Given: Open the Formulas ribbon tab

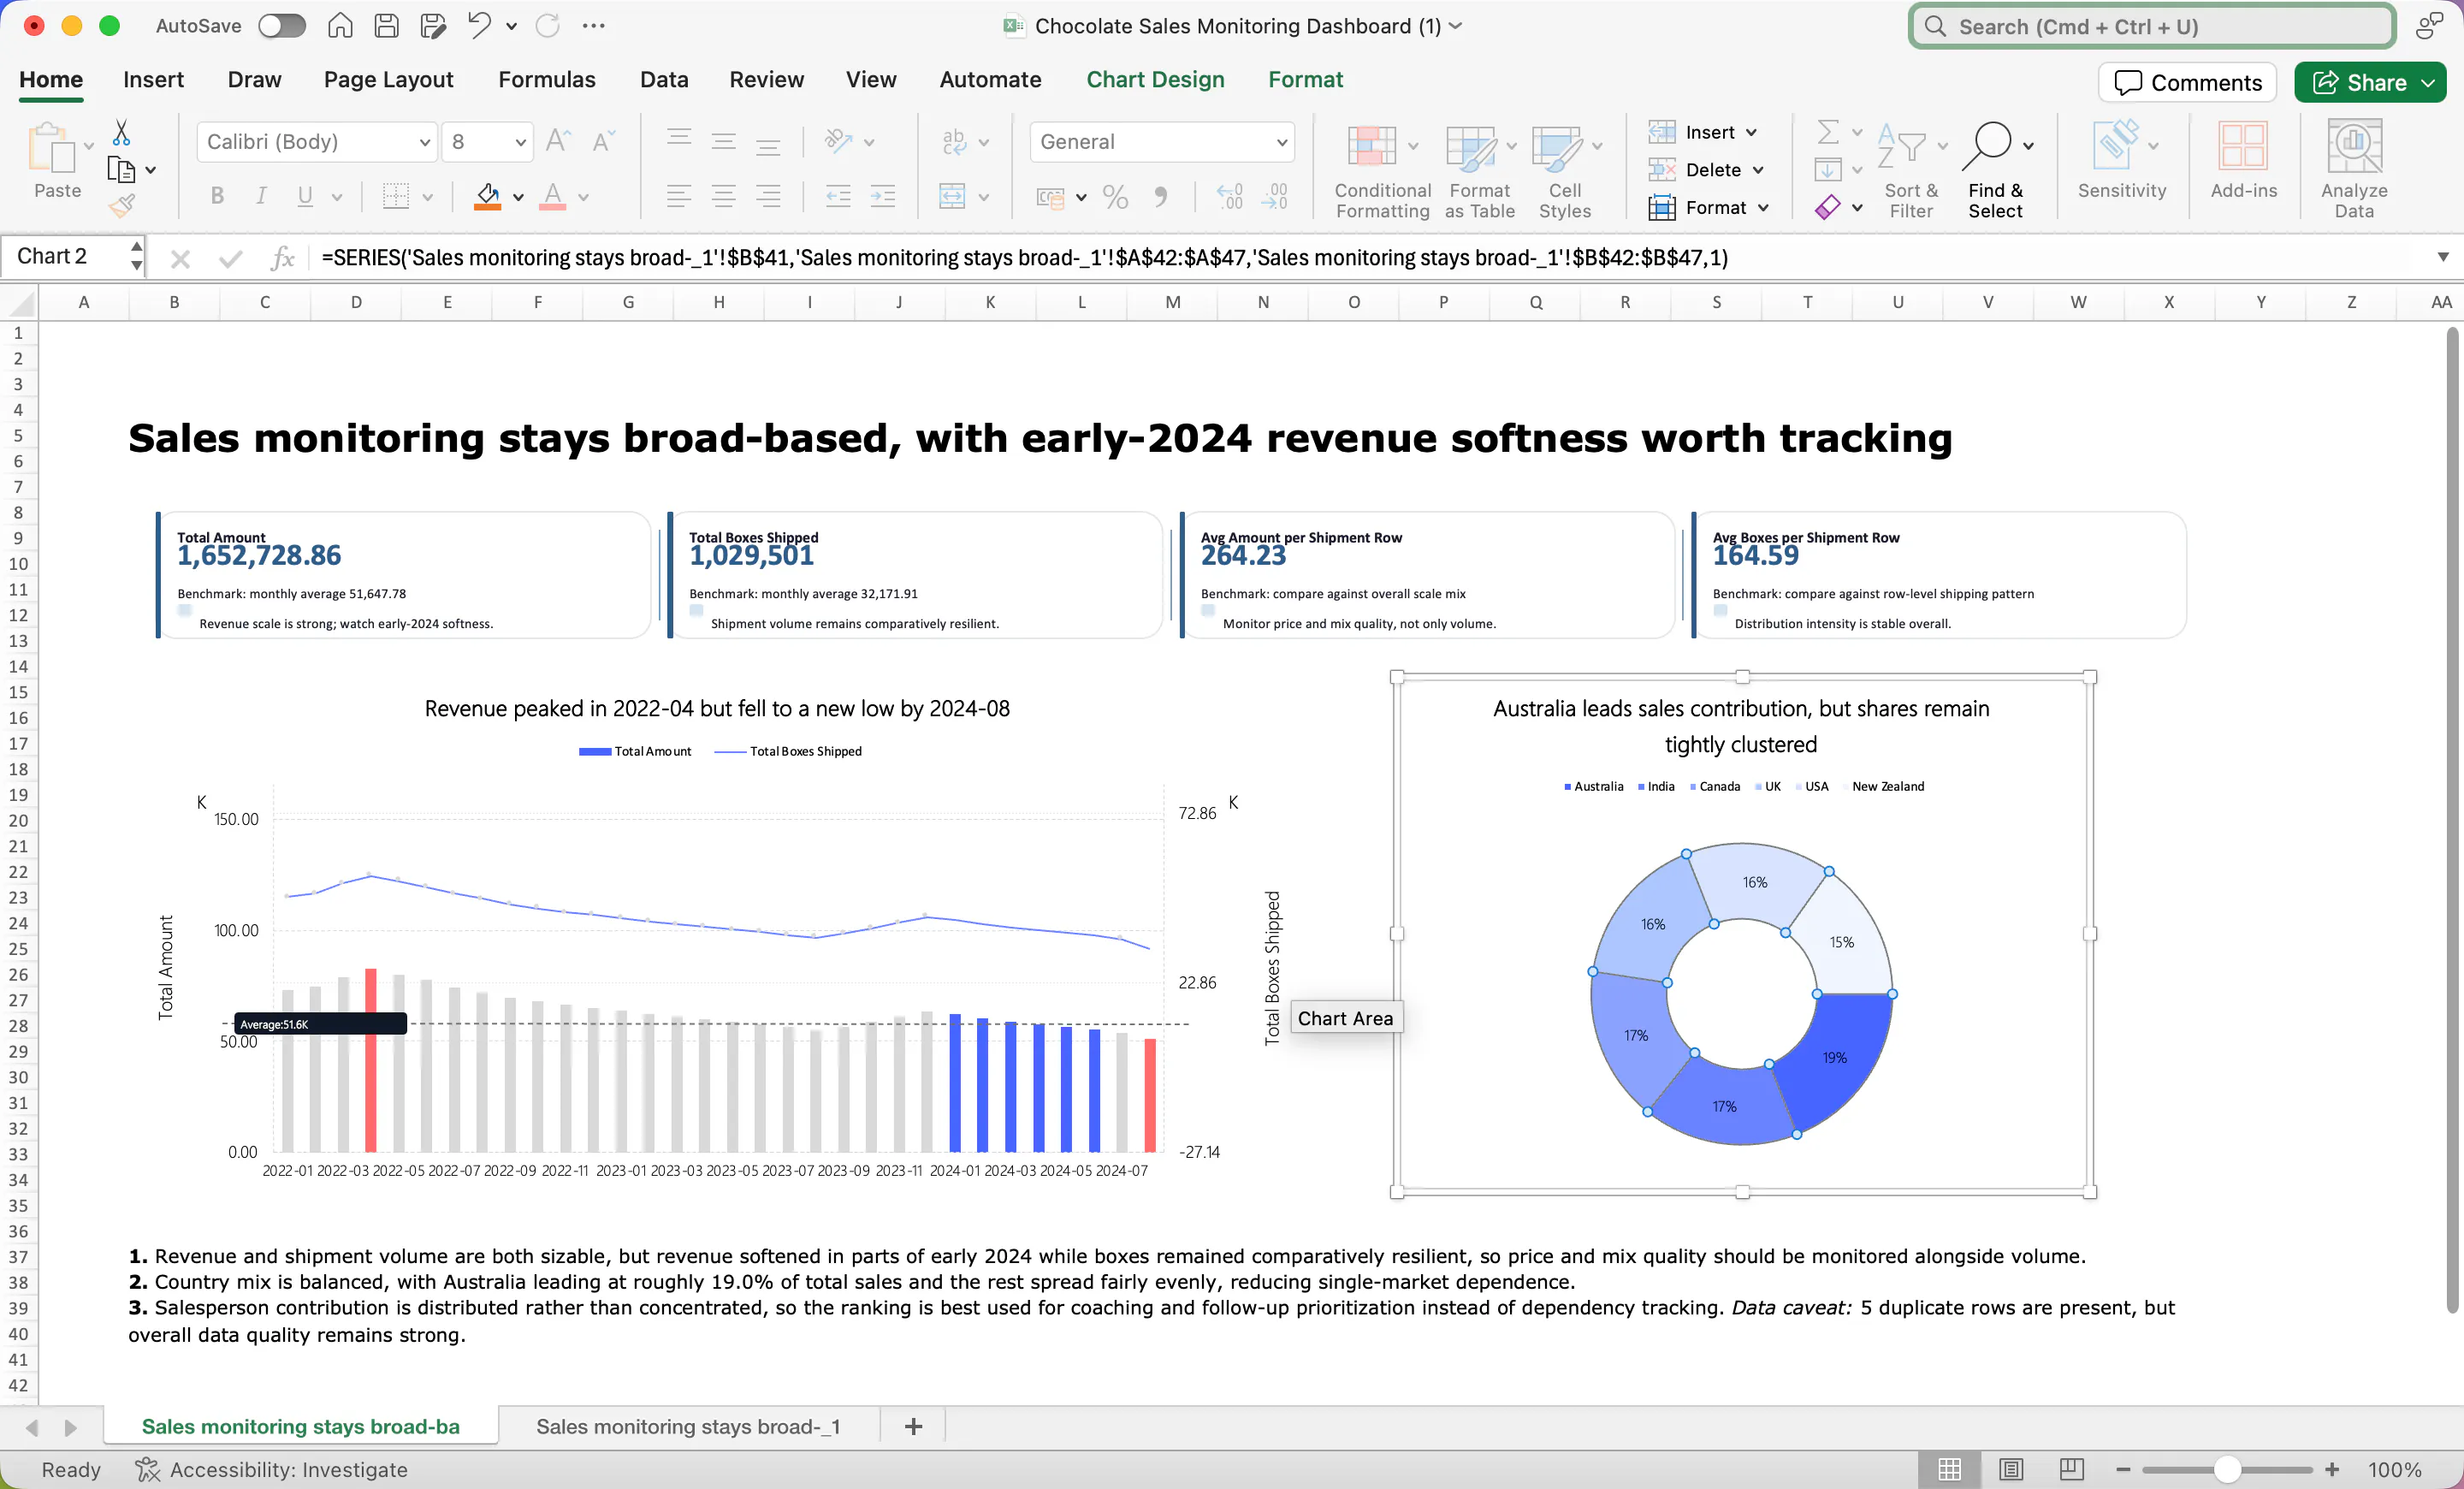Looking at the screenshot, I should pos(547,79).
